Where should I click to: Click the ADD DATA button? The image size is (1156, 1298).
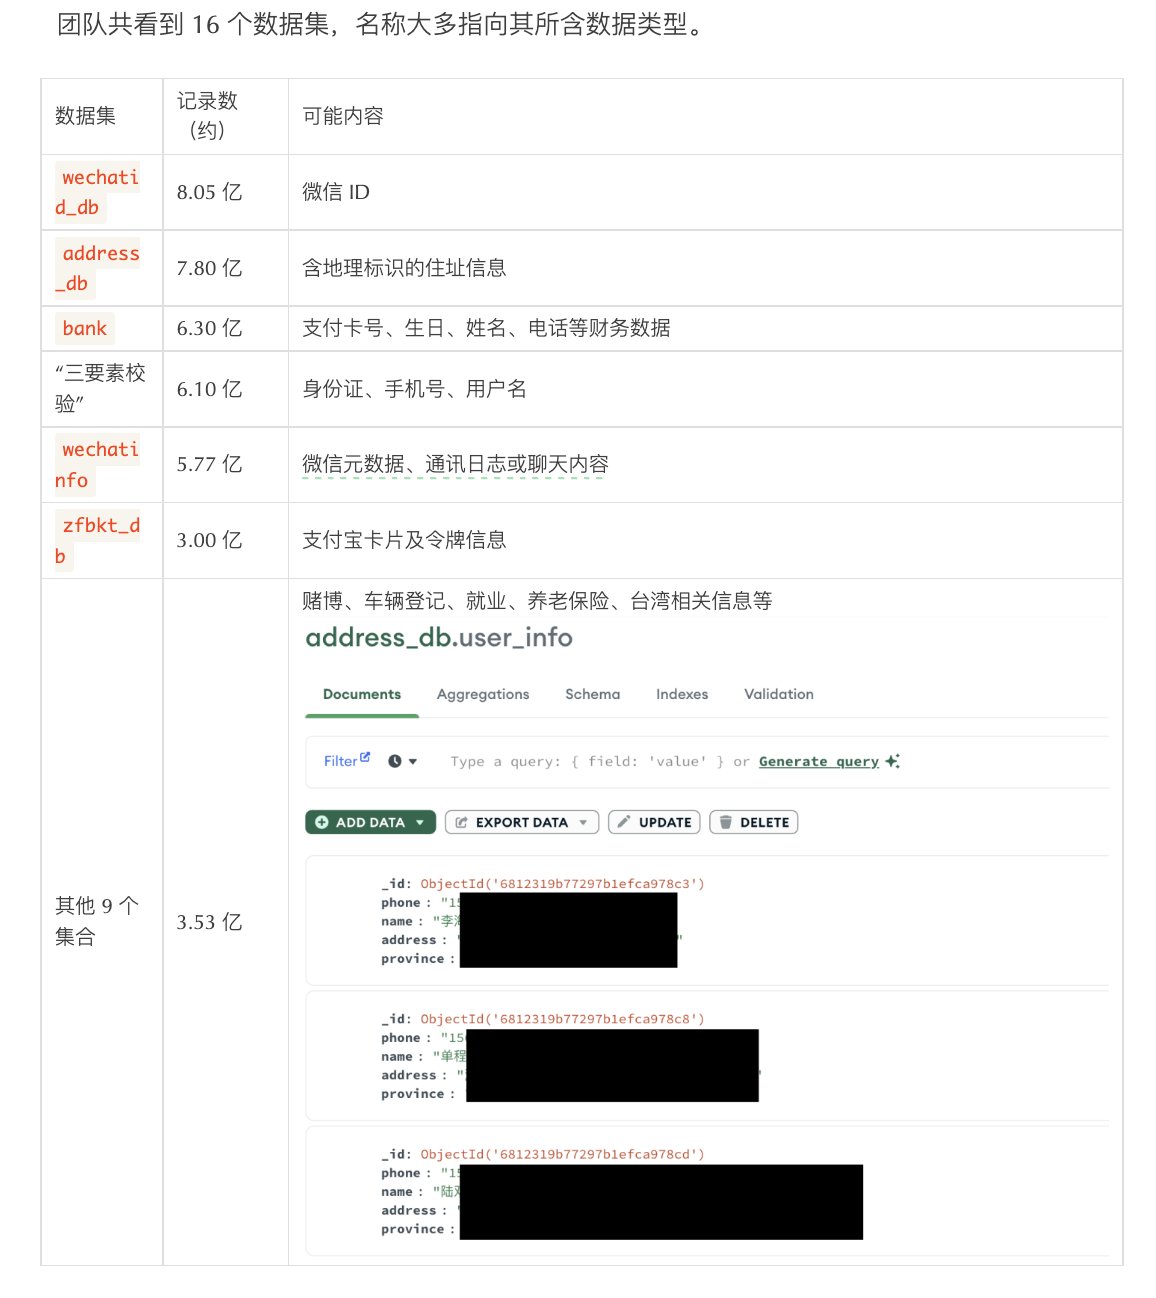[x=370, y=822]
